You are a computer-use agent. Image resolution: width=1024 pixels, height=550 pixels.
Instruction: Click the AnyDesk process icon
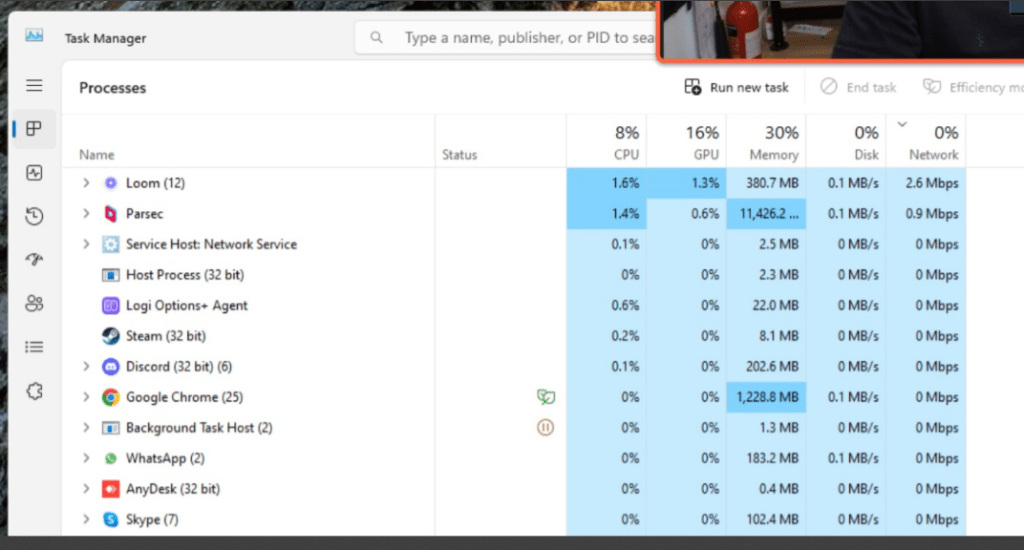click(x=110, y=489)
